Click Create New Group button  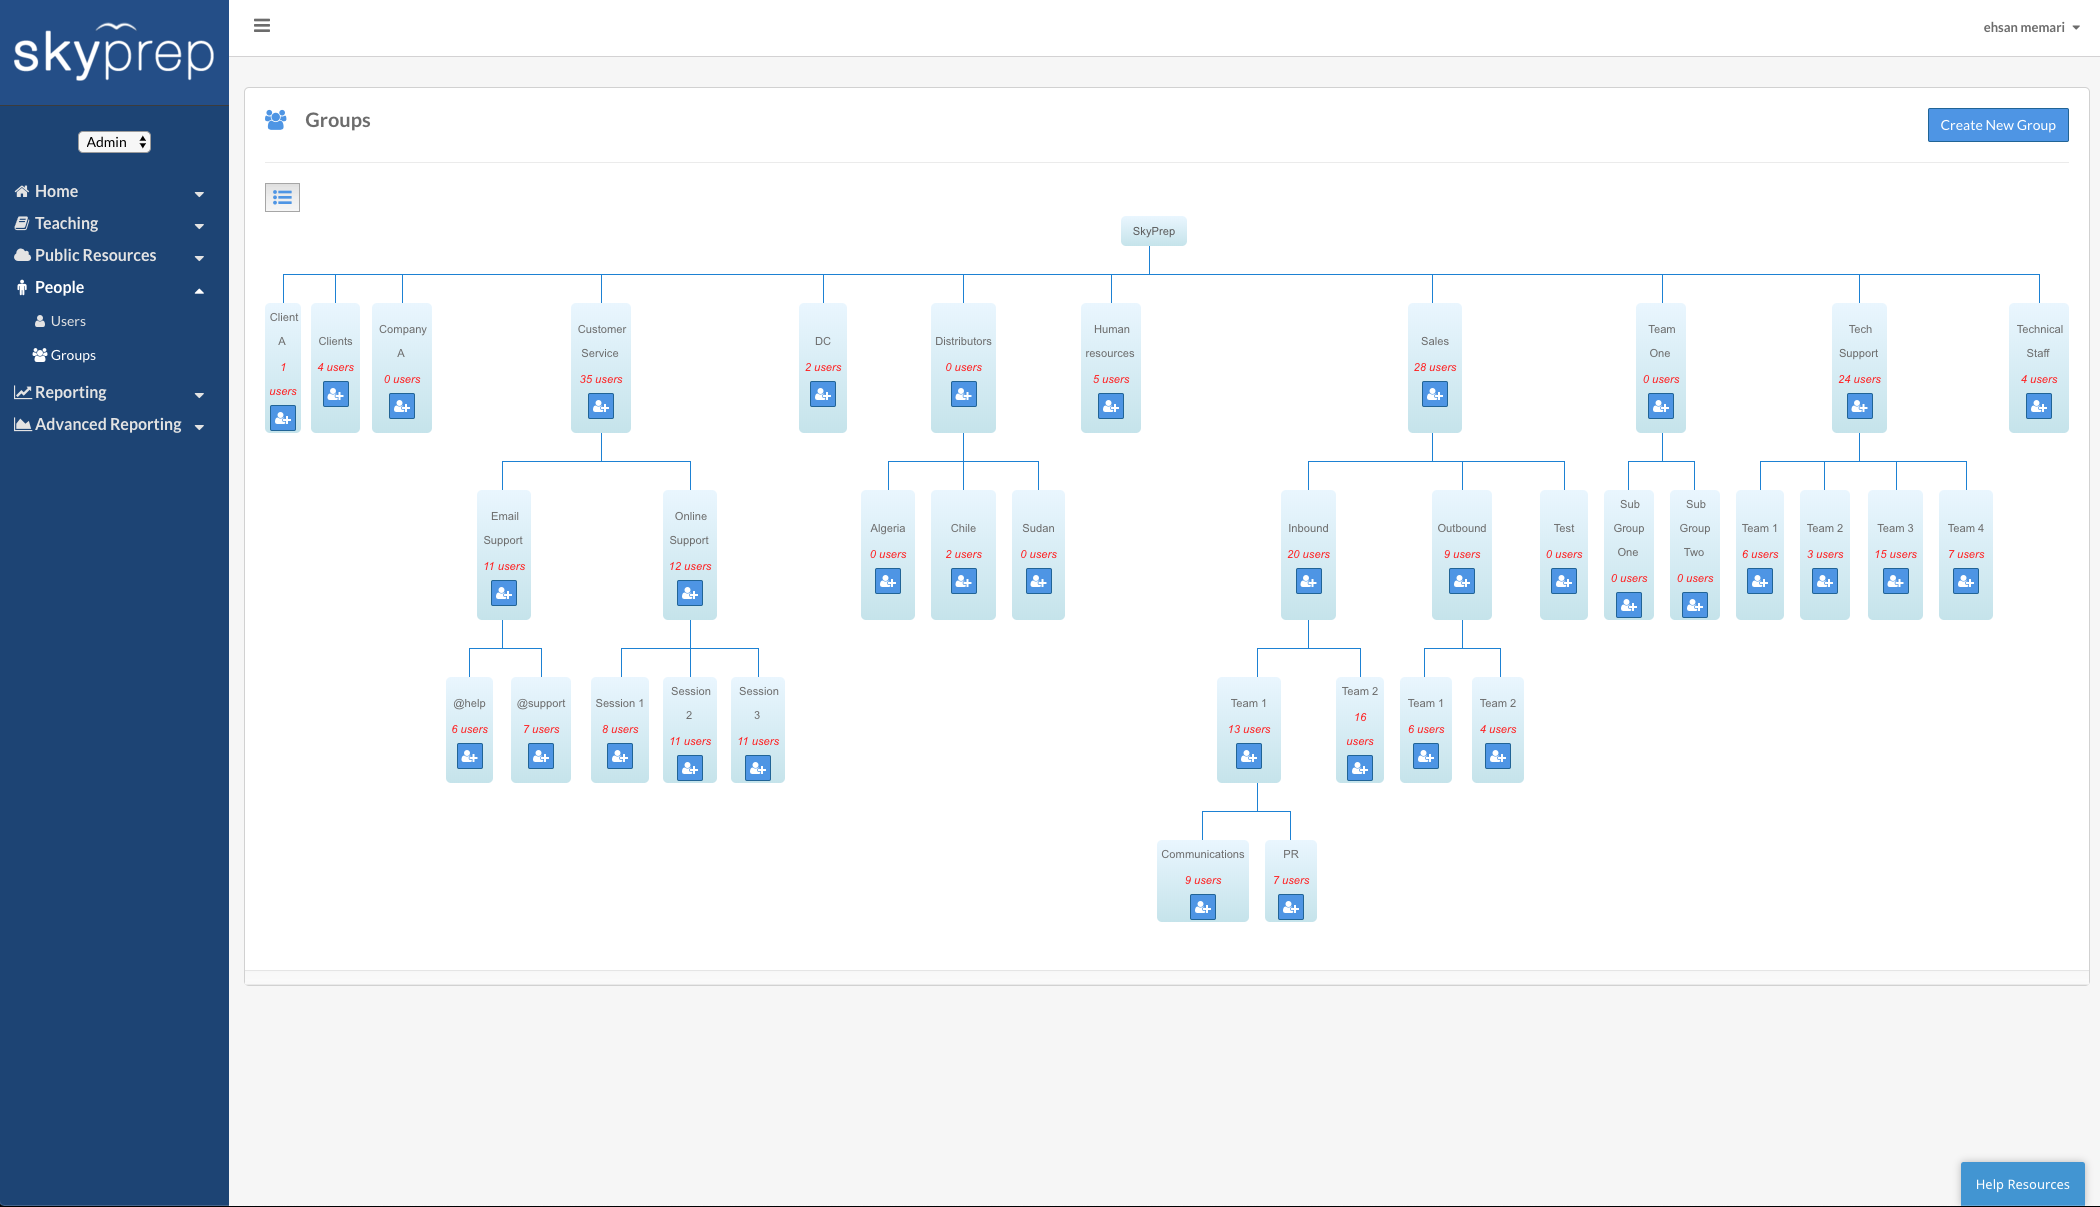pos(1997,125)
